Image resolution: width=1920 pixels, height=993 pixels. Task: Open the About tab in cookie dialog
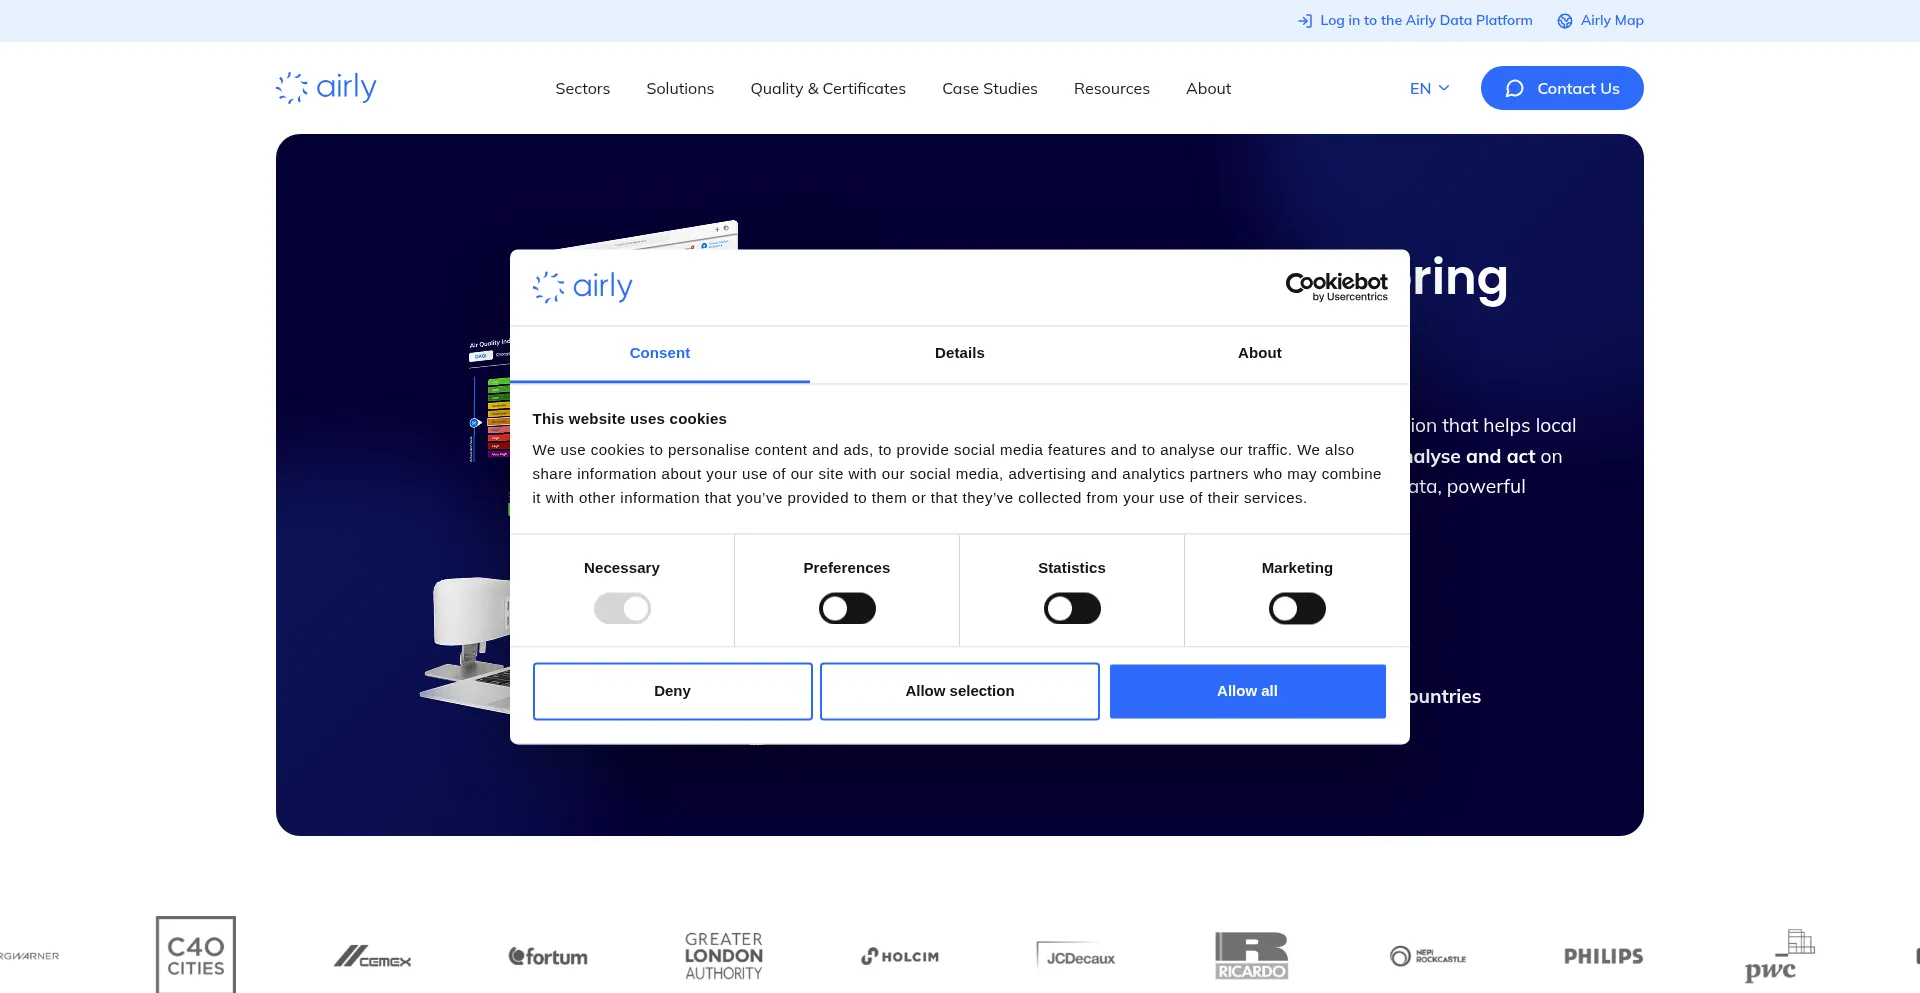(x=1259, y=353)
